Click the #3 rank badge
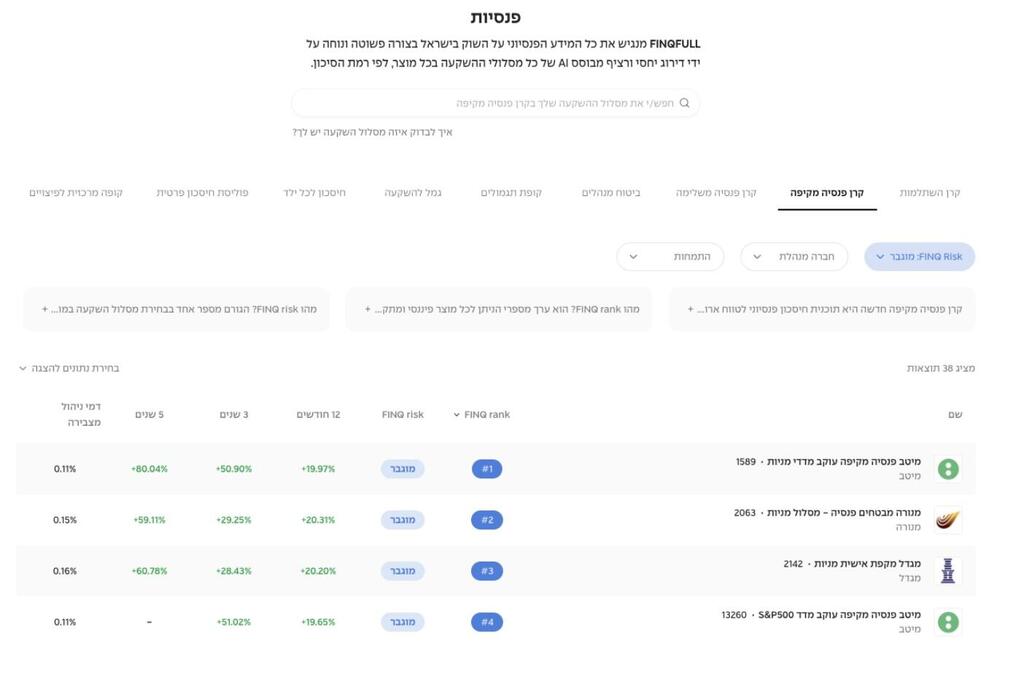This screenshot has height=681, width=1024. pyautogui.click(x=487, y=571)
